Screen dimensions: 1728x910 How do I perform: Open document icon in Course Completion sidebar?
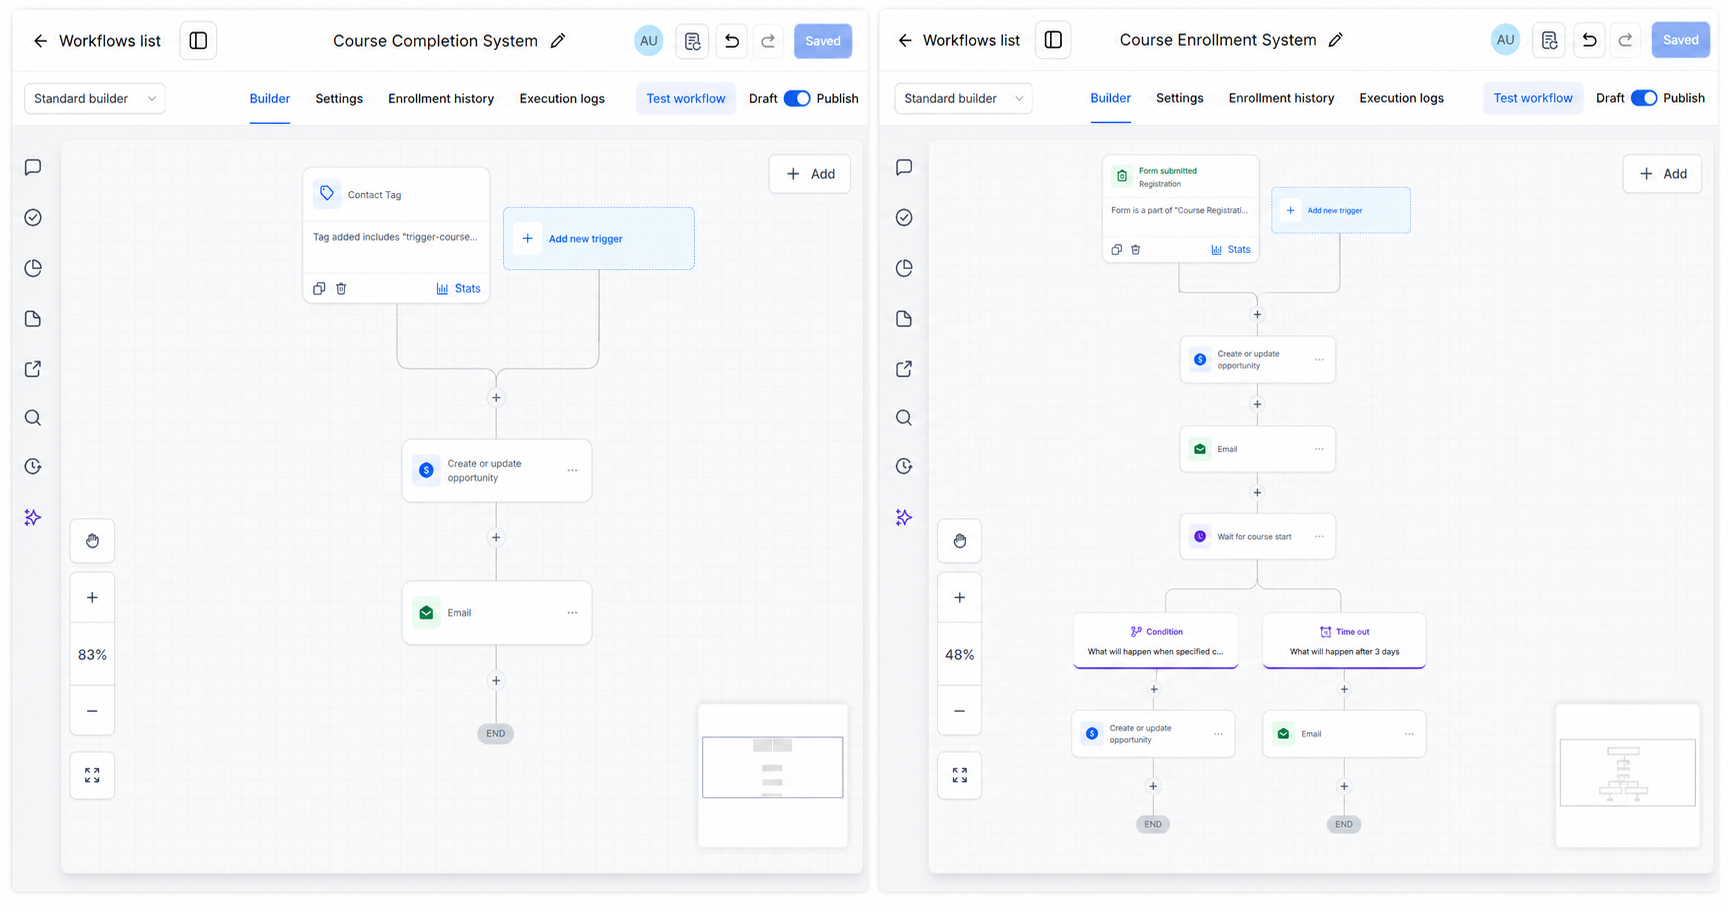point(33,319)
